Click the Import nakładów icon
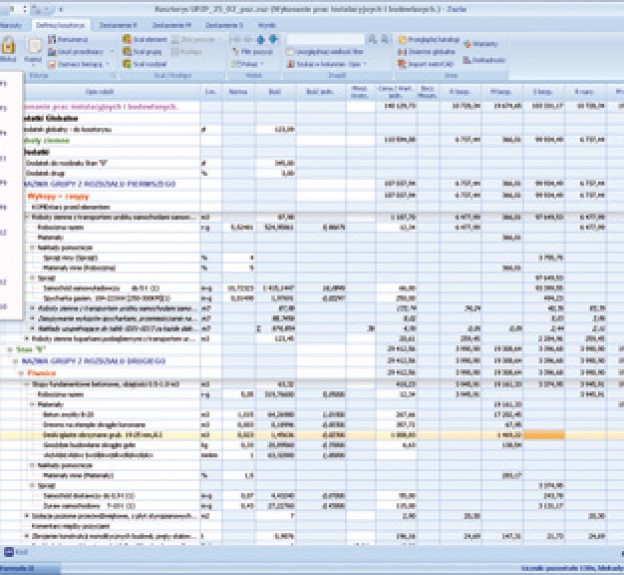 402,64
